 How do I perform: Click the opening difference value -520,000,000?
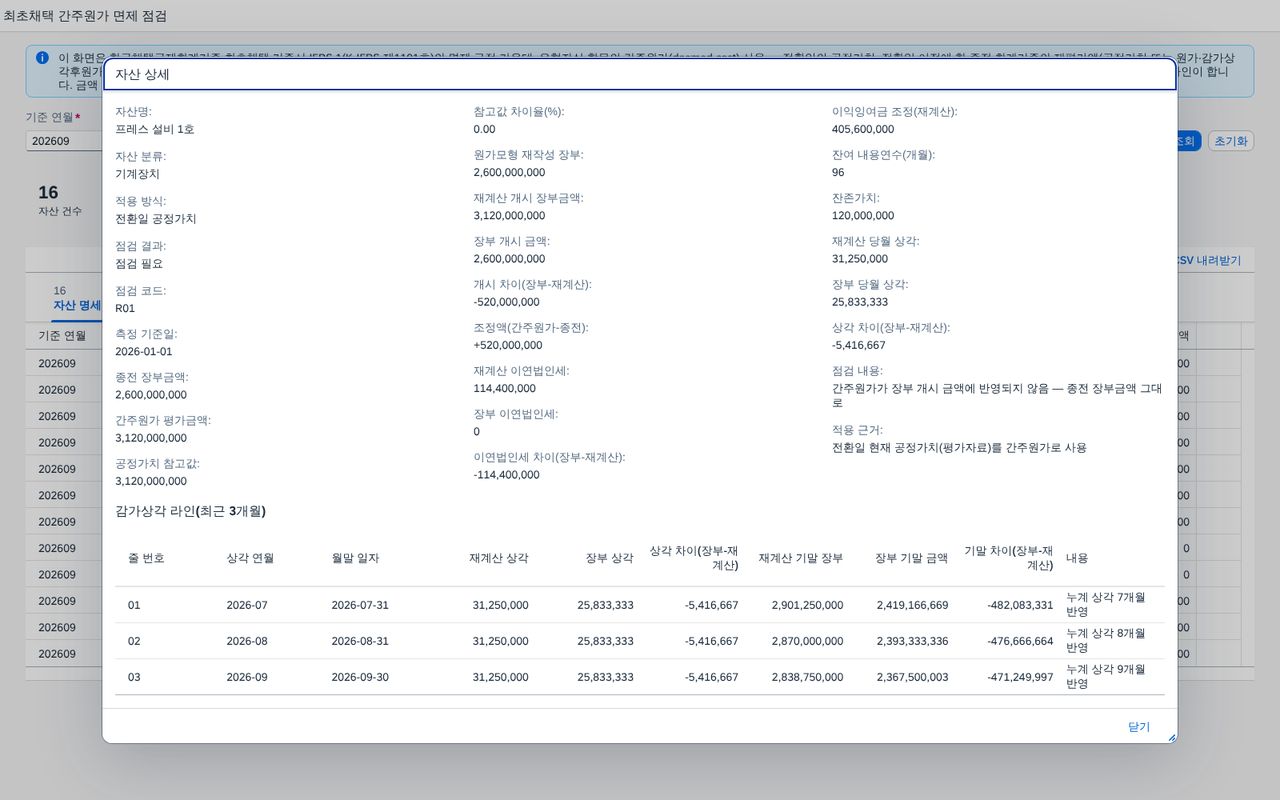(x=506, y=302)
